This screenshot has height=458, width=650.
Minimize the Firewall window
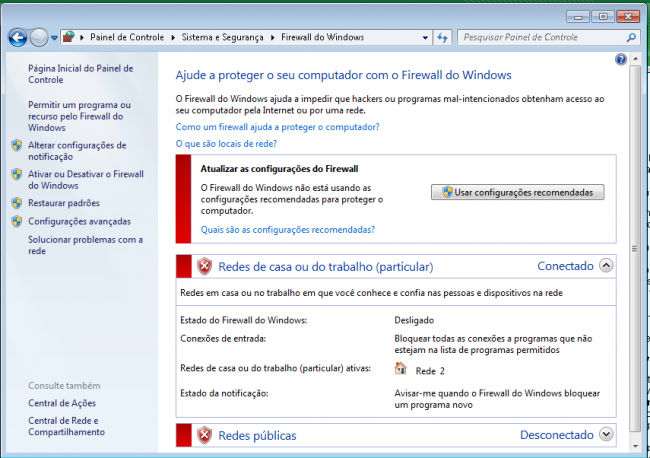578,17
